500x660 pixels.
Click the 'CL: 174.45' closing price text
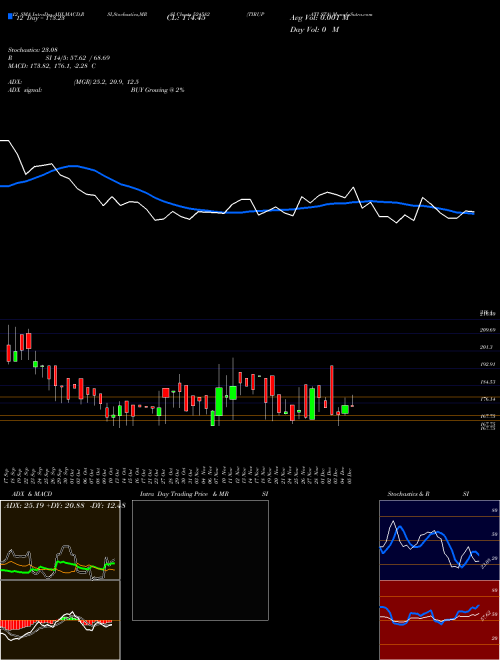point(186,18)
